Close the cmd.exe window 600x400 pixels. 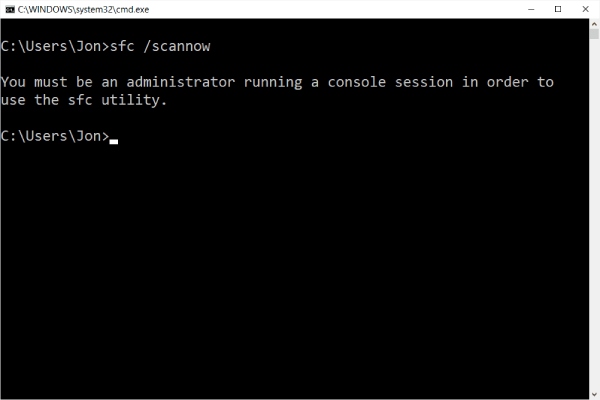tap(586, 8)
